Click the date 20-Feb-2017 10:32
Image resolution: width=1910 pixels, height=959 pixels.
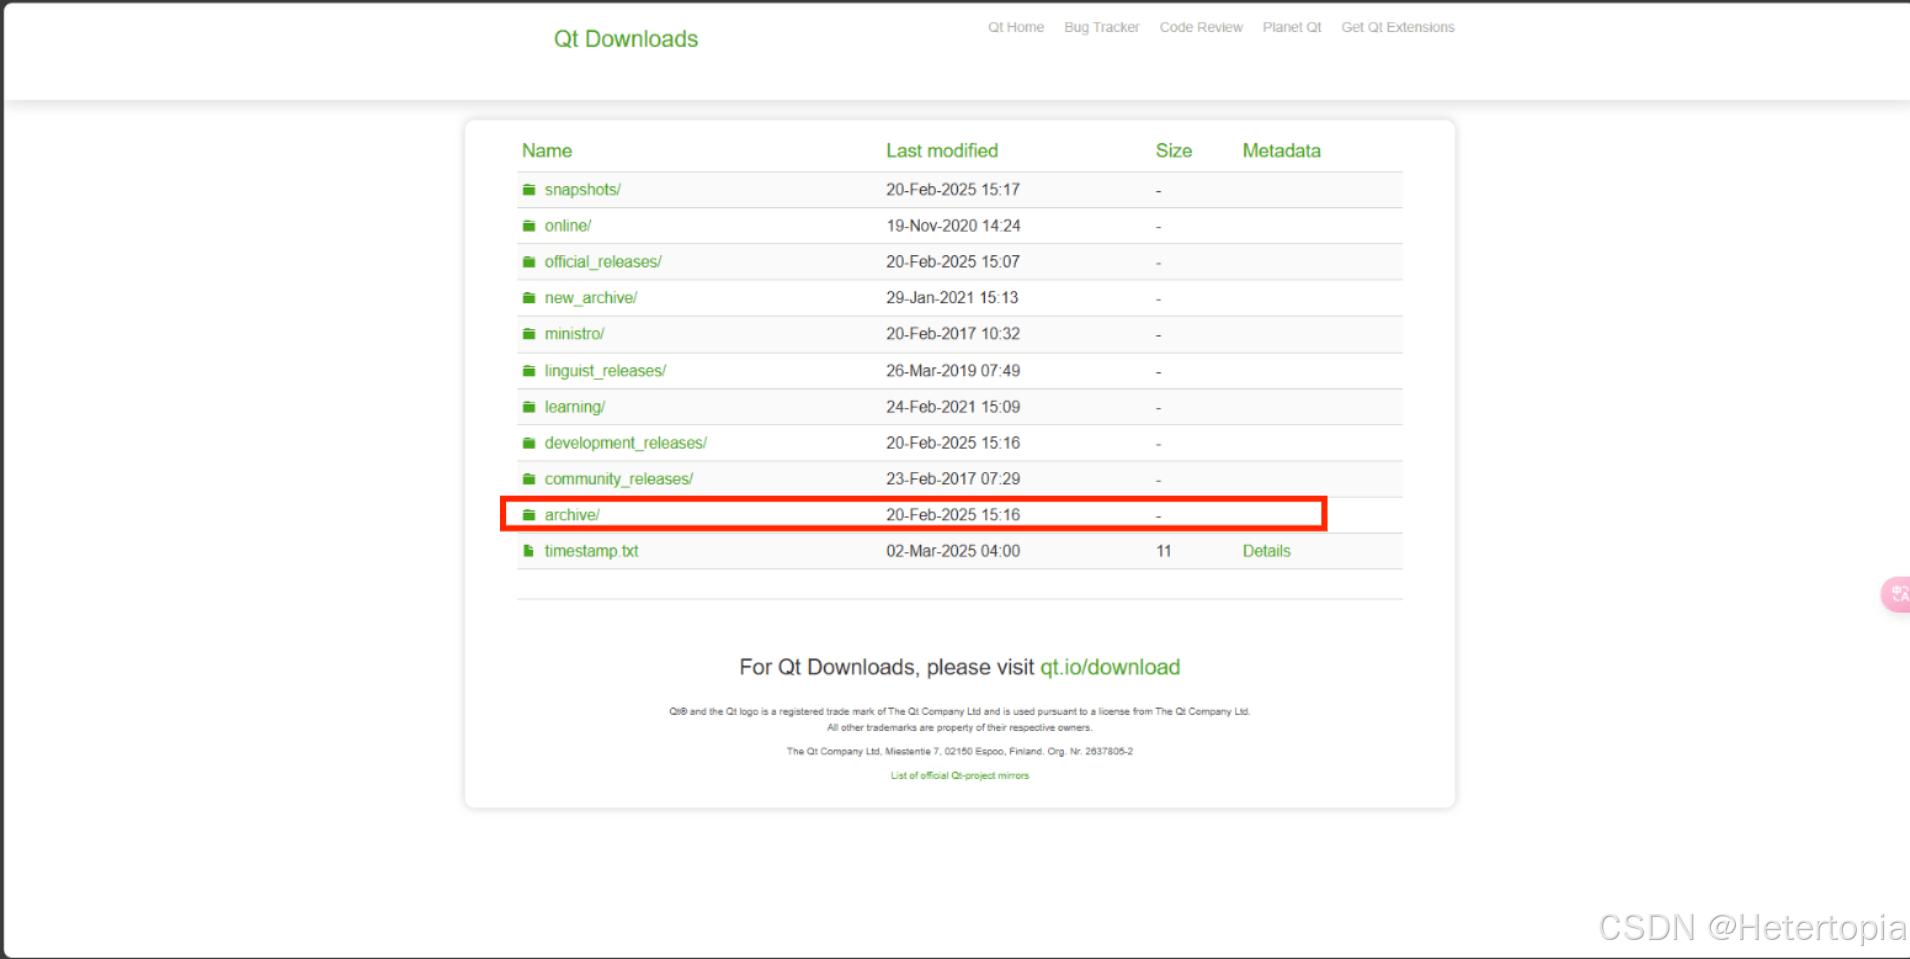tap(953, 334)
